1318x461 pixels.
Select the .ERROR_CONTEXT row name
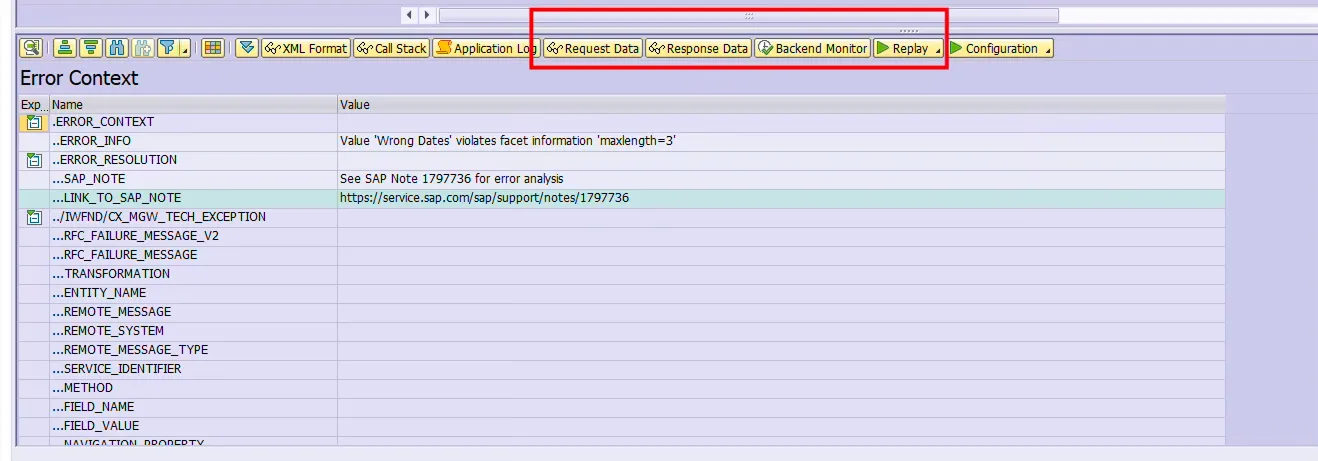coord(103,122)
